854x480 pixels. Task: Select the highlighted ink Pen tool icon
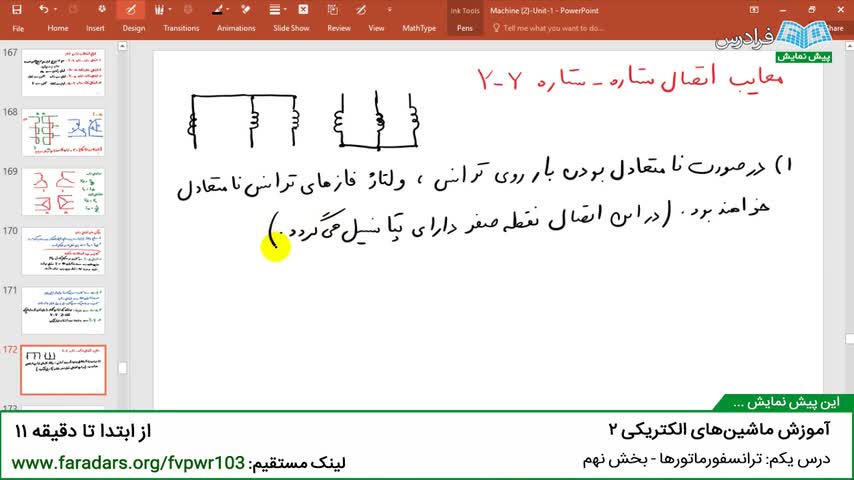pos(131,9)
